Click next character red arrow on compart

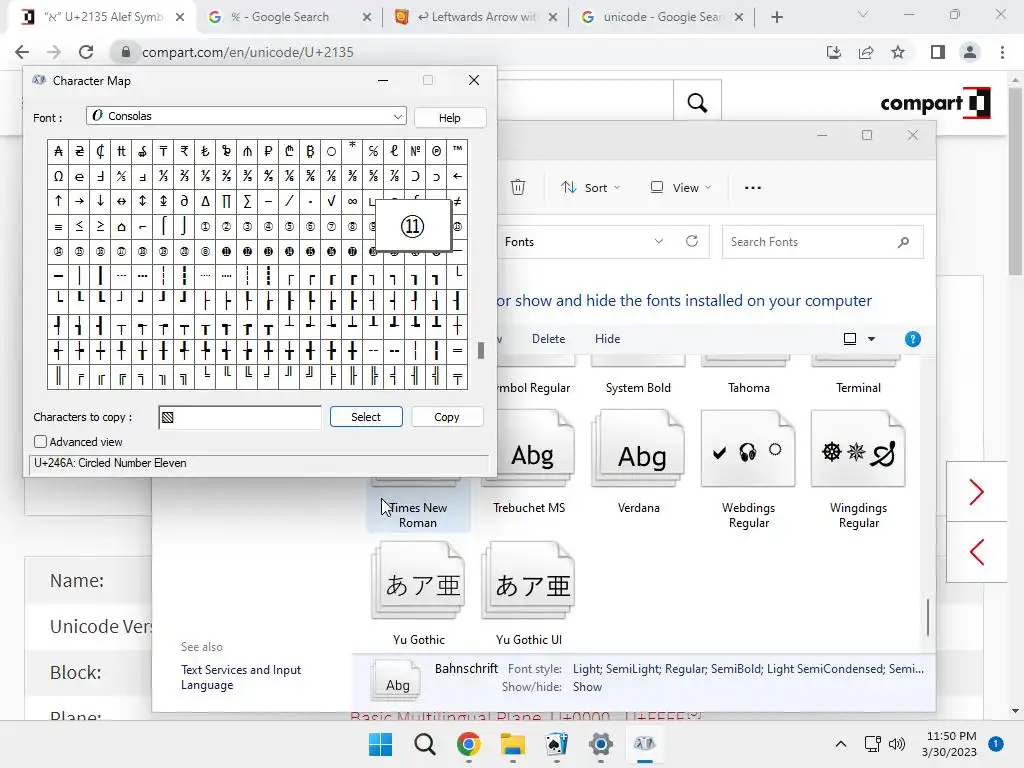[x=976, y=492]
